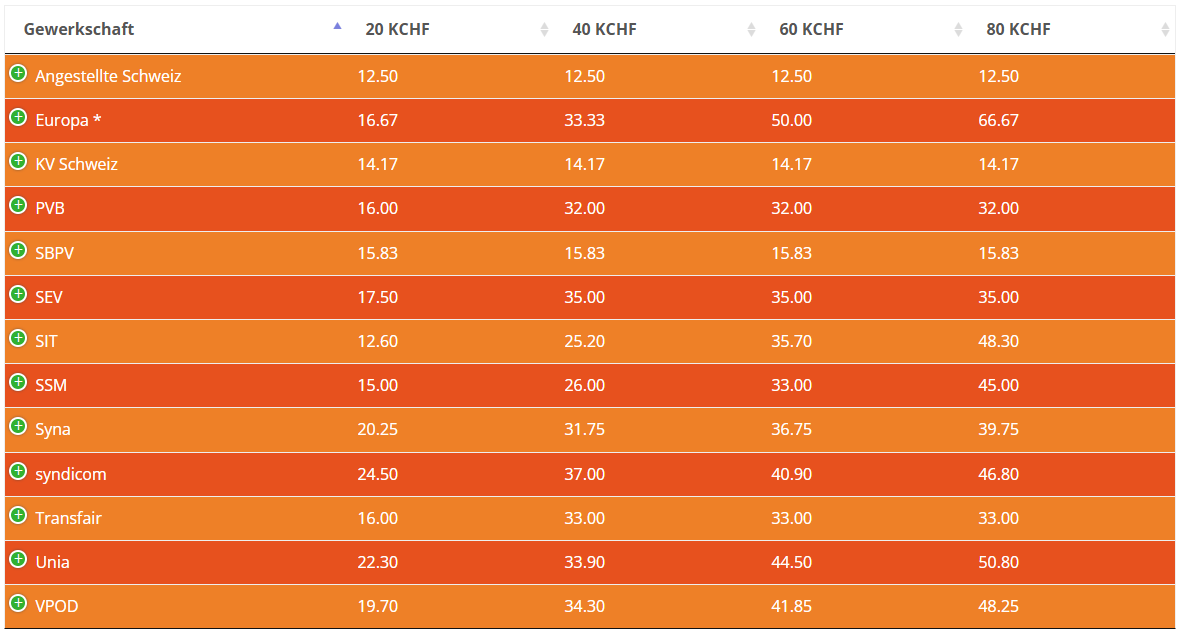Click the green plus beside SSM
The image size is (1179, 632).
pos(18,382)
